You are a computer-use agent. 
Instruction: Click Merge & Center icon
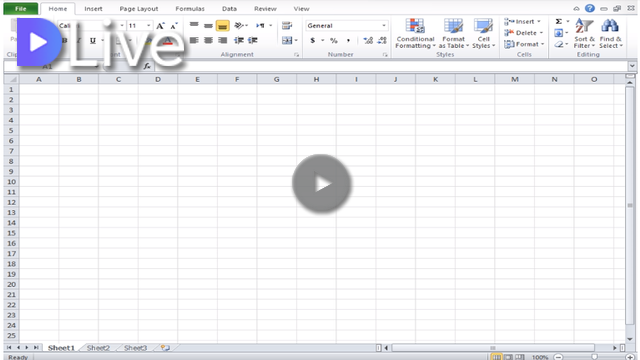pyautogui.click(x=287, y=40)
